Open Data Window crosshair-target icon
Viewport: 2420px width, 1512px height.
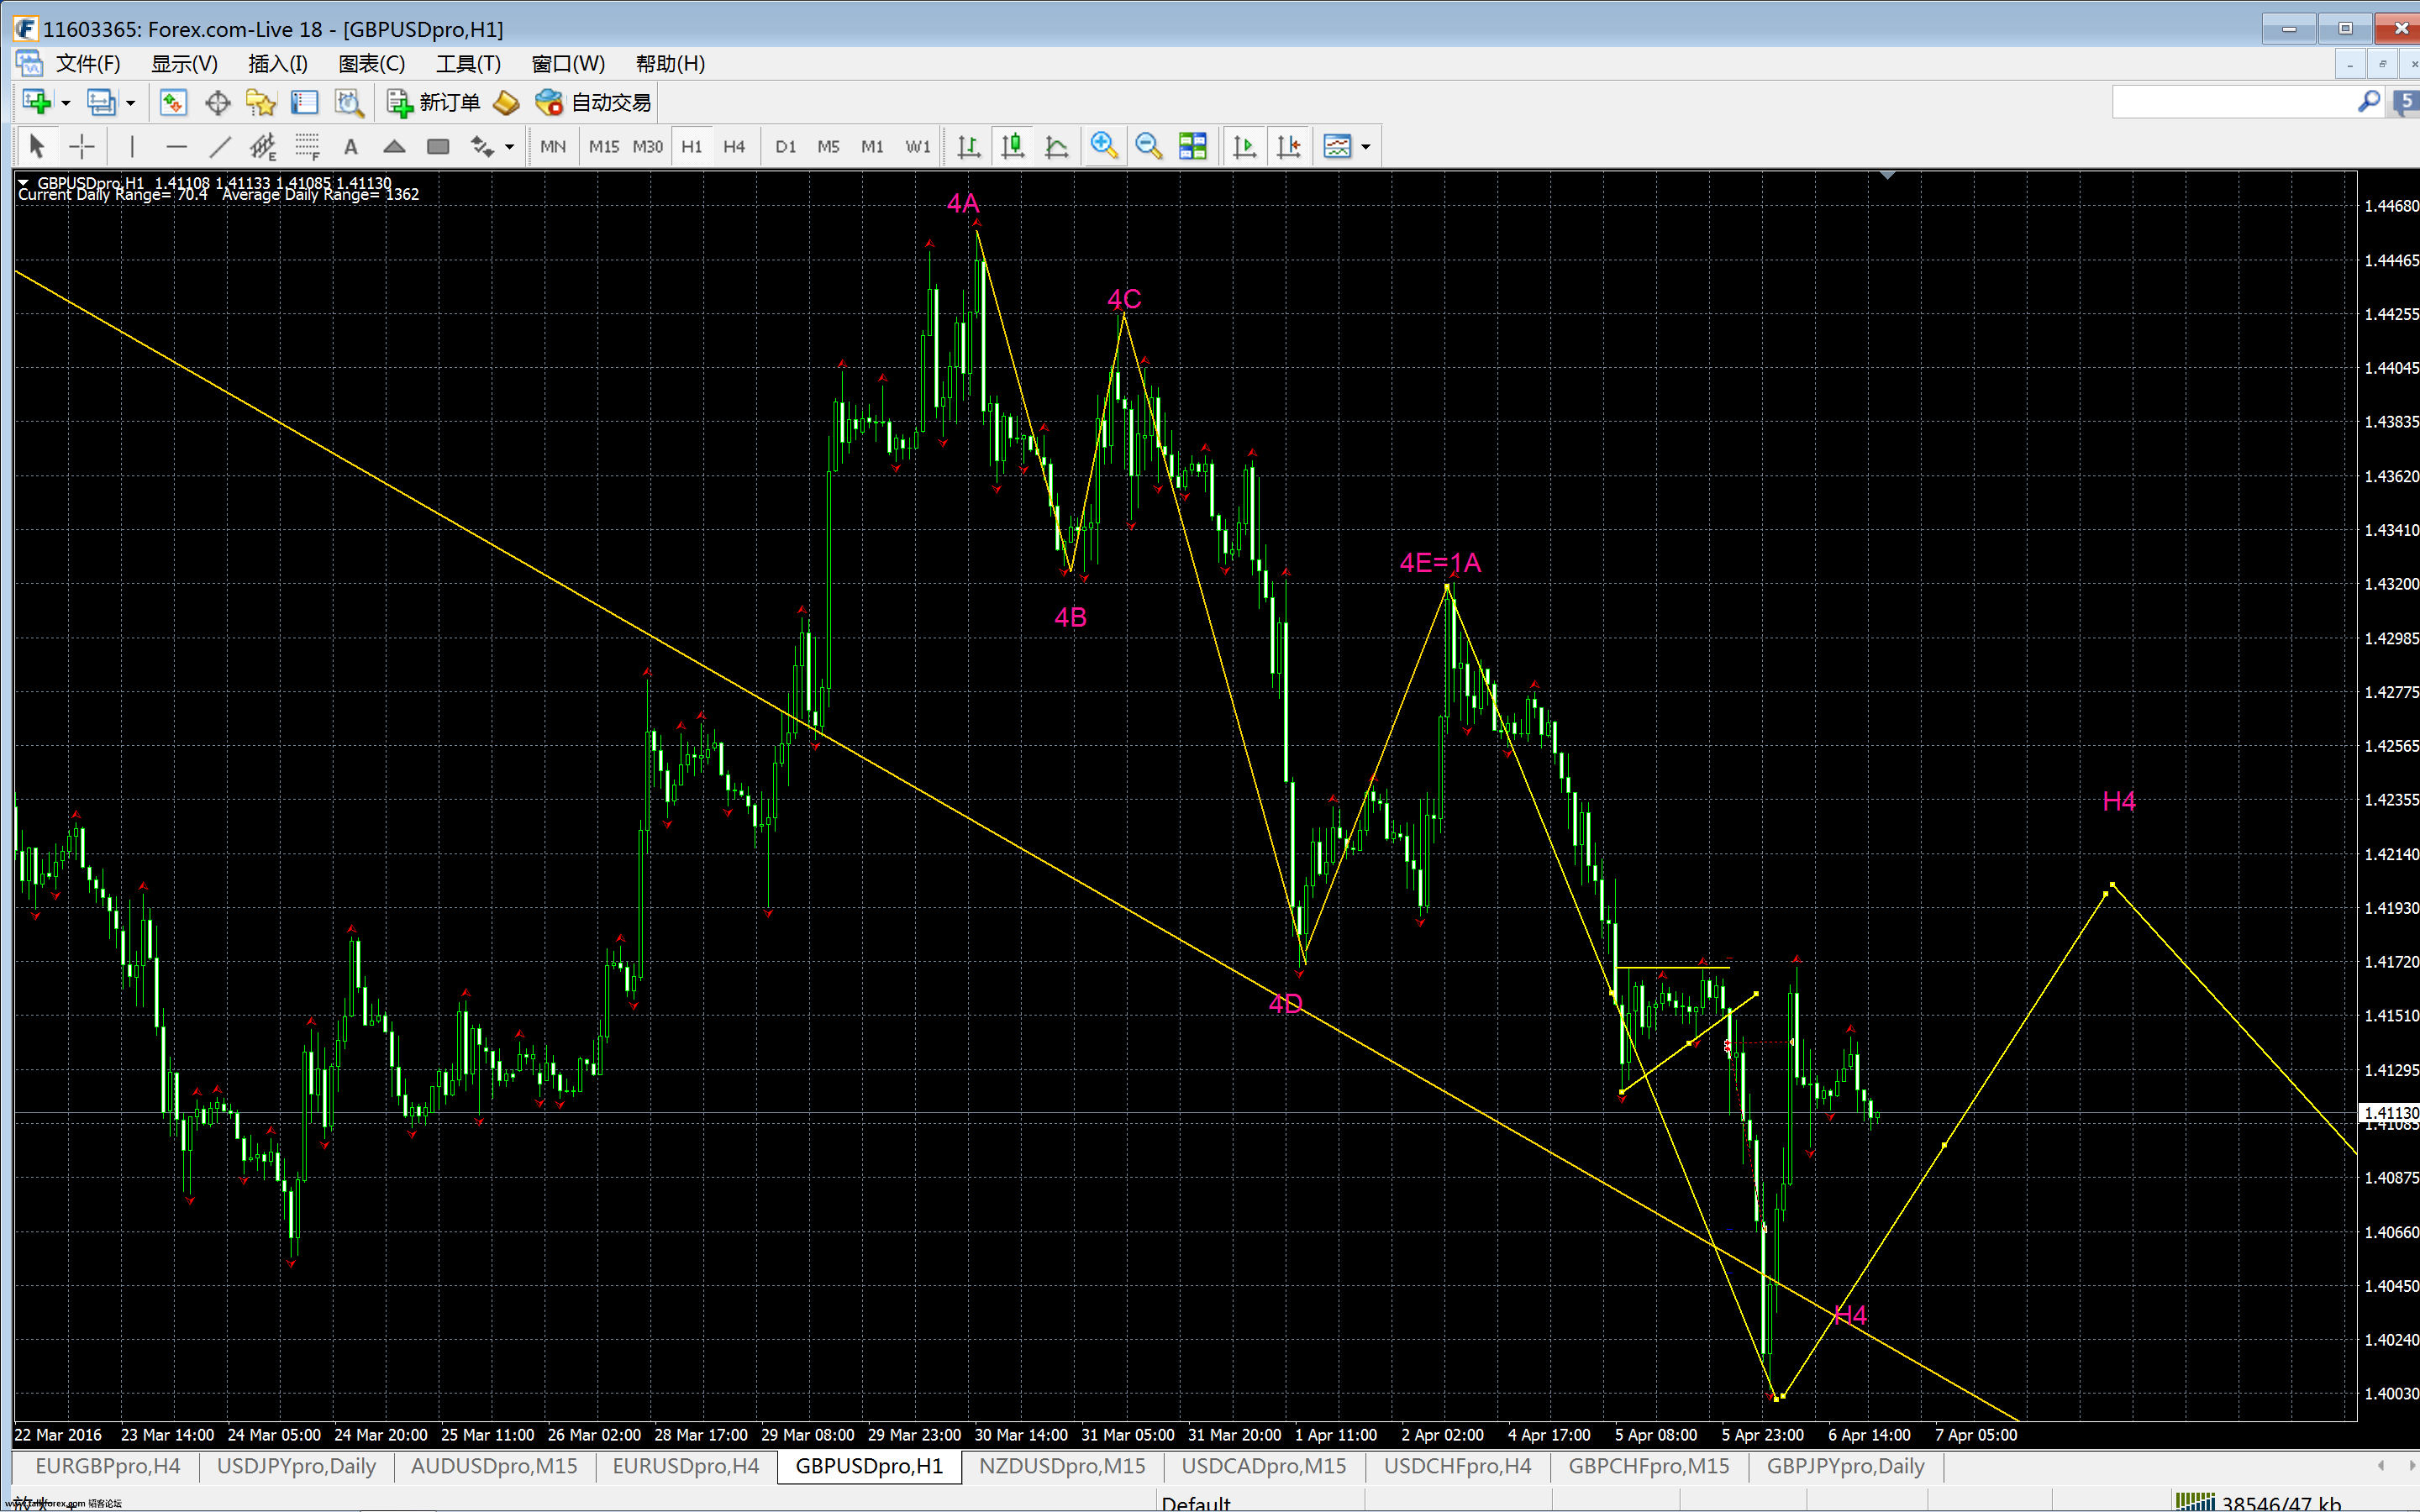click(x=217, y=102)
